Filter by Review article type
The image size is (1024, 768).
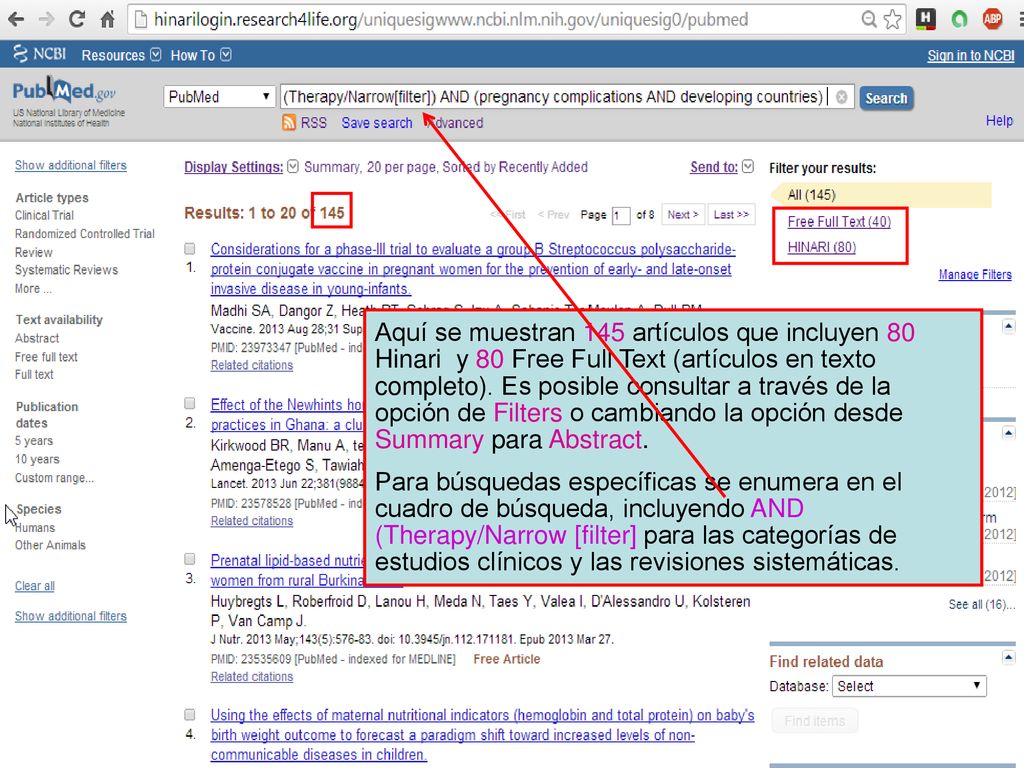pos(33,252)
